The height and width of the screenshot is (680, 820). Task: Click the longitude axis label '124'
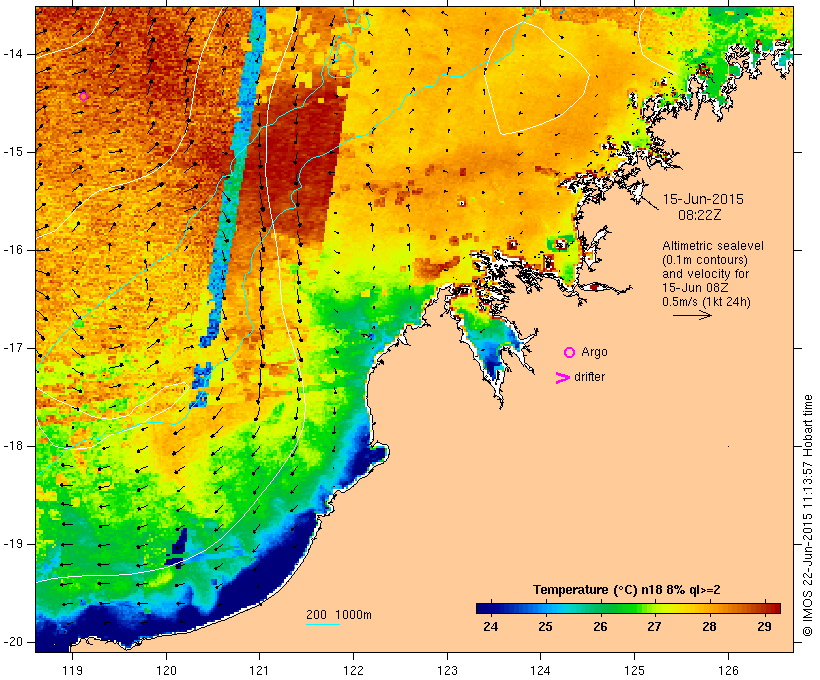pyautogui.click(x=541, y=670)
